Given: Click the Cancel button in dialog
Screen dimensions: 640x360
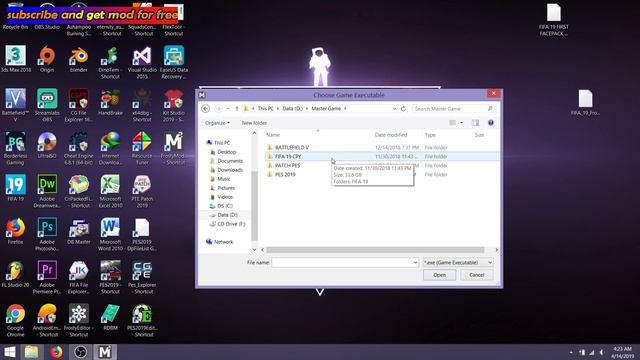Looking at the screenshot, I should point(476,275).
